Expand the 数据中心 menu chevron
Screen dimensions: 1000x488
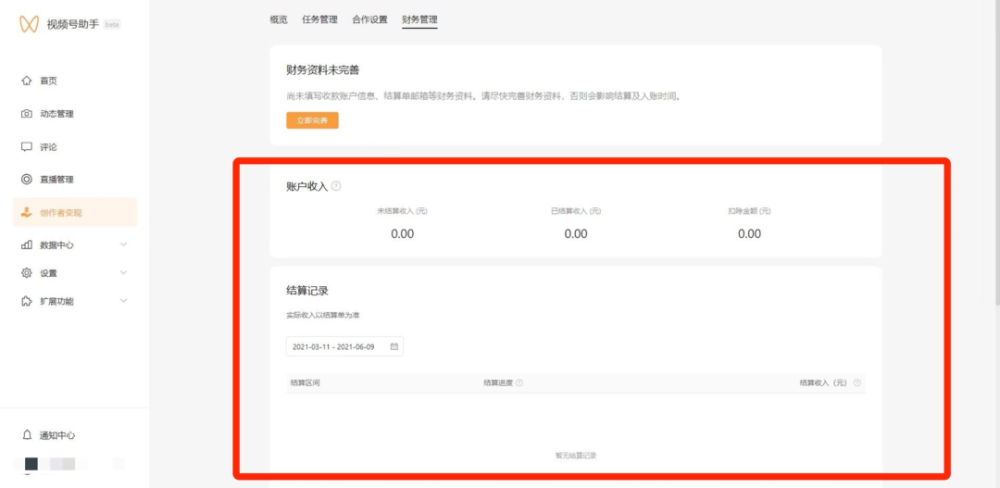click(124, 244)
